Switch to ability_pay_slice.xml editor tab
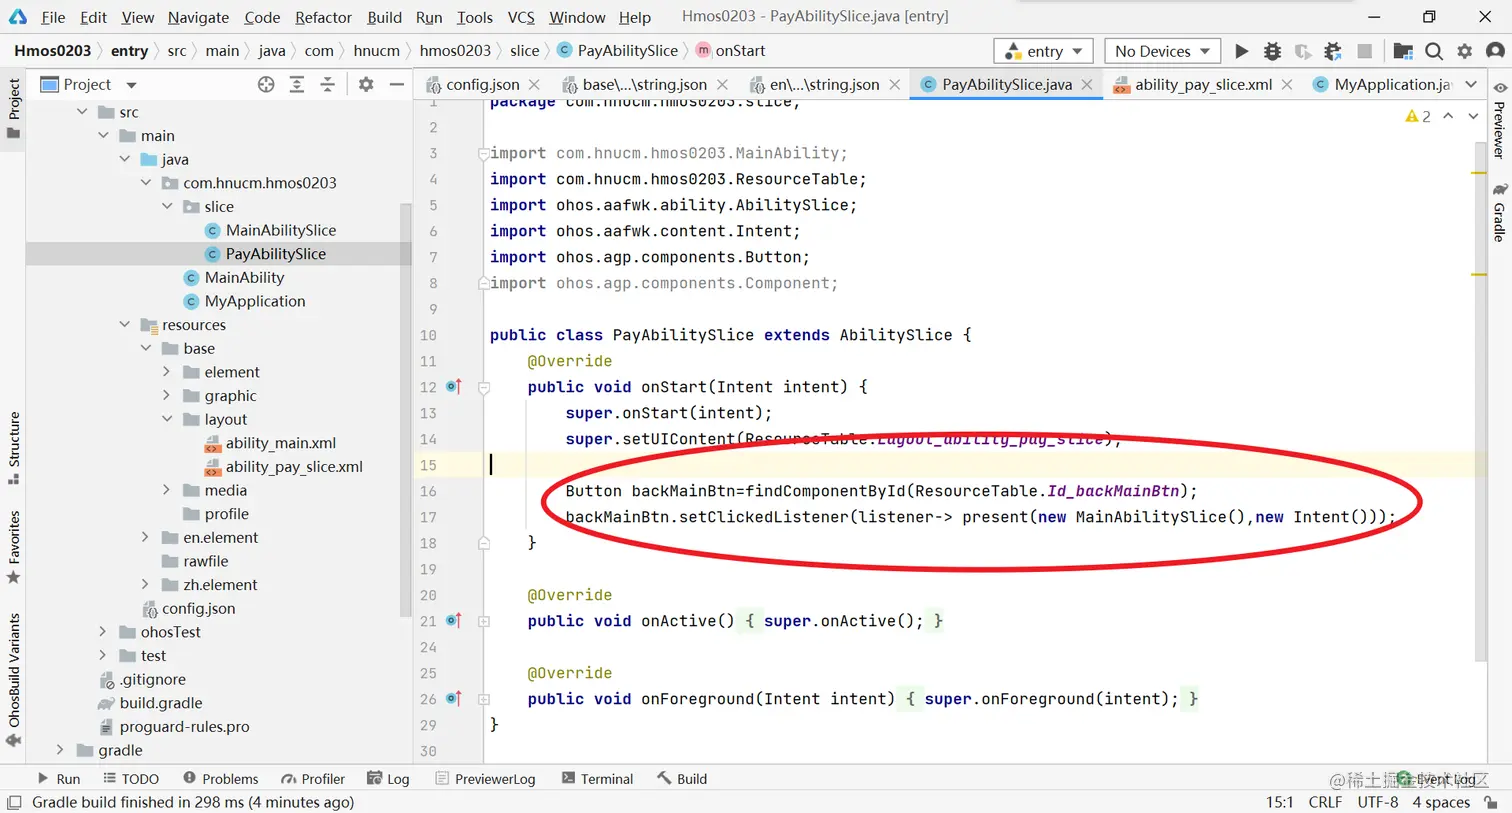Viewport: 1512px width, 813px height. click(x=1203, y=85)
